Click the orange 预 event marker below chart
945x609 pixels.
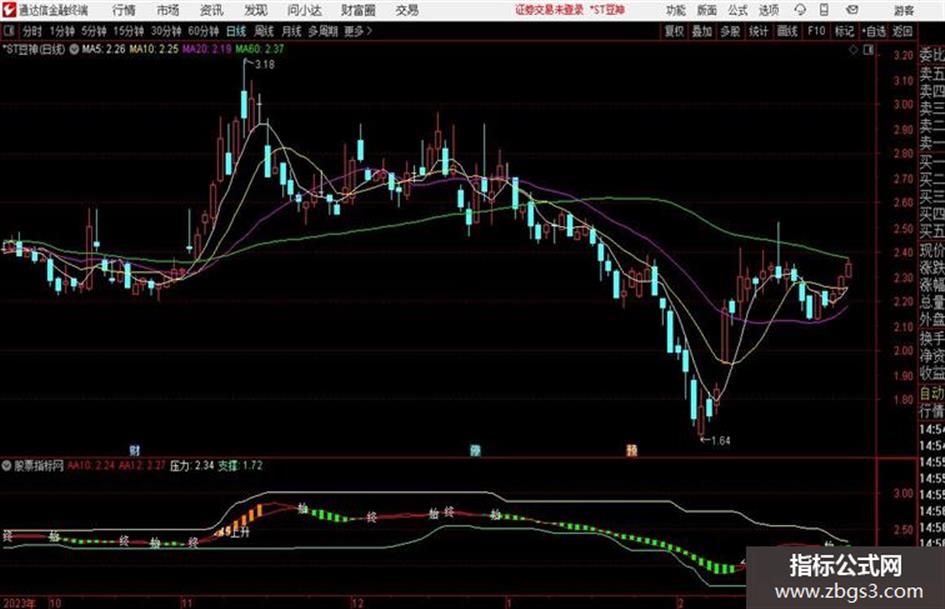coord(632,450)
